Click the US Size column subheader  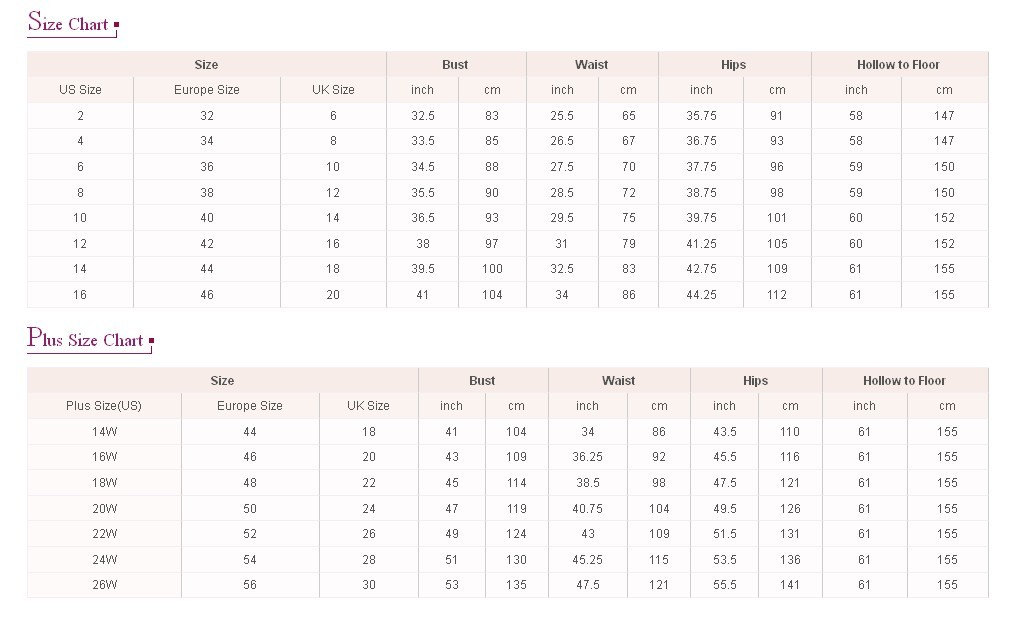click(x=80, y=90)
